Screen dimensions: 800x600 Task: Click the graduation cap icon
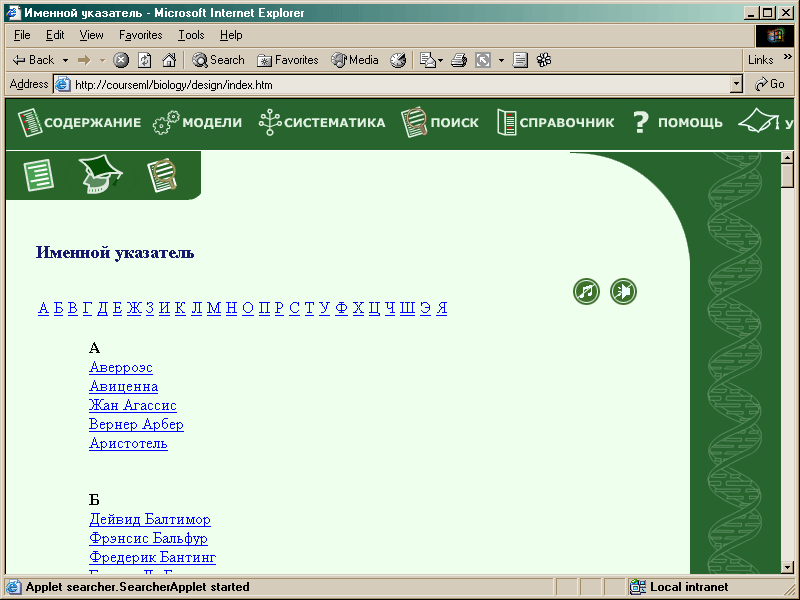[101, 175]
